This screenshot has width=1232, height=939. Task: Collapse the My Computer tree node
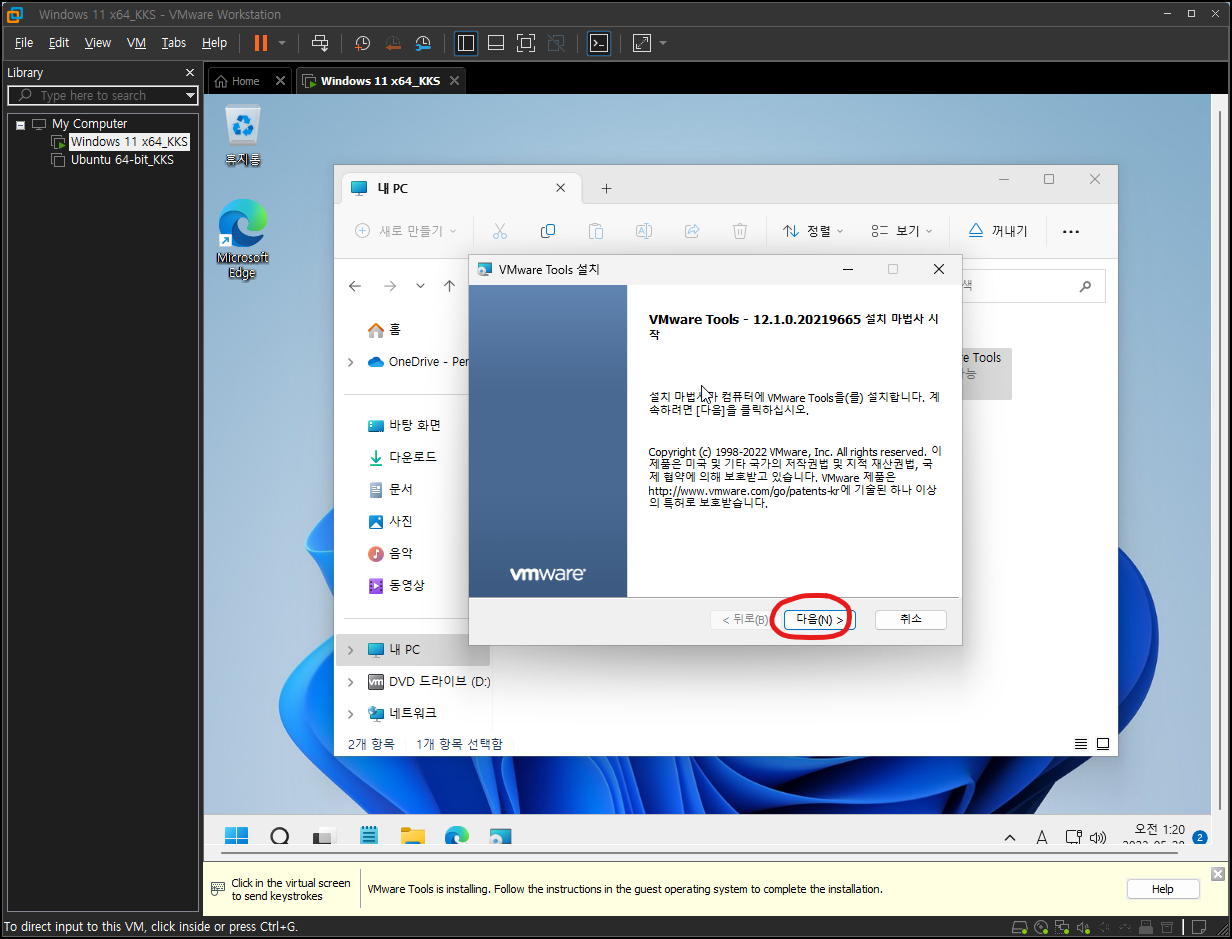coord(20,124)
